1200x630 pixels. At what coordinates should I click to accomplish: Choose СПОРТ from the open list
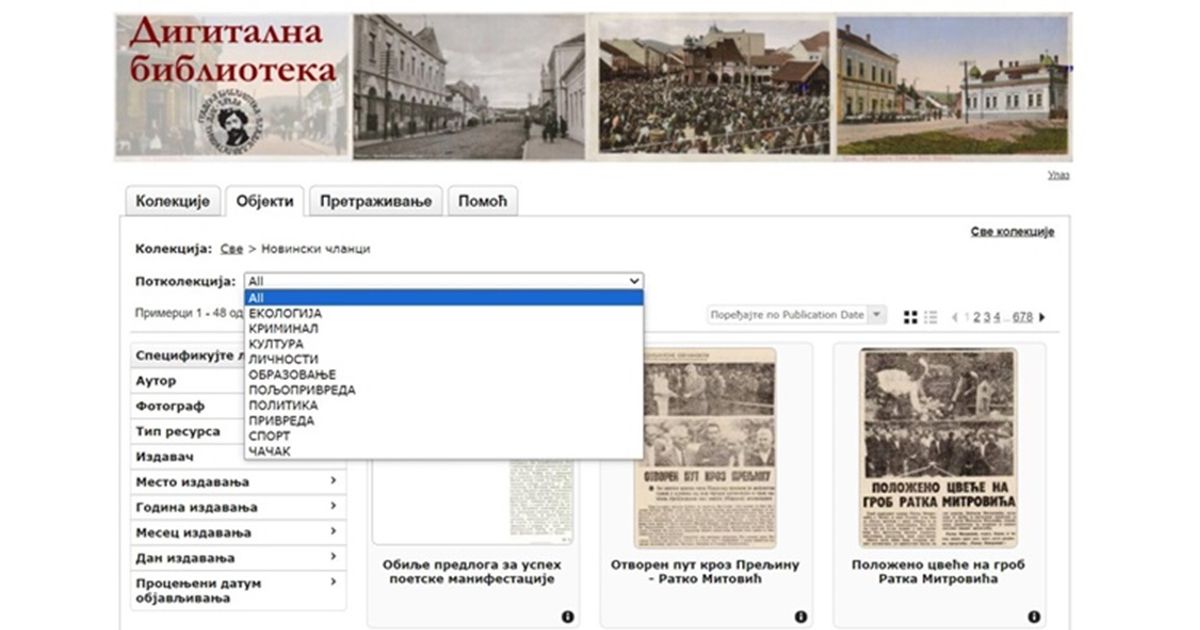pyautogui.click(x=270, y=436)
